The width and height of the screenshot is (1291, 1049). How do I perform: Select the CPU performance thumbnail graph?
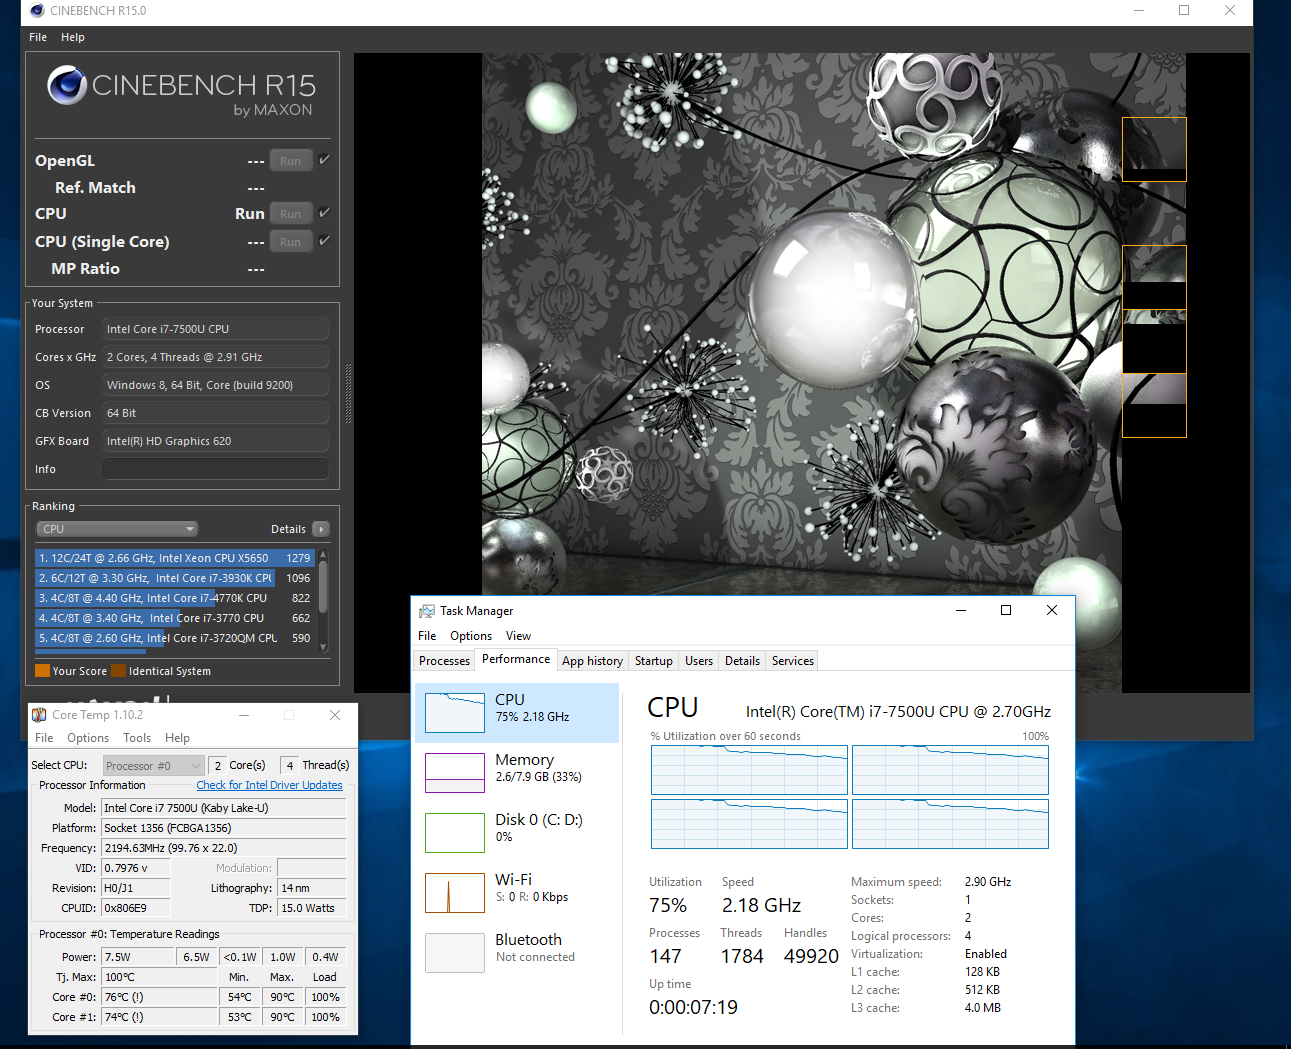click(455, 713)
